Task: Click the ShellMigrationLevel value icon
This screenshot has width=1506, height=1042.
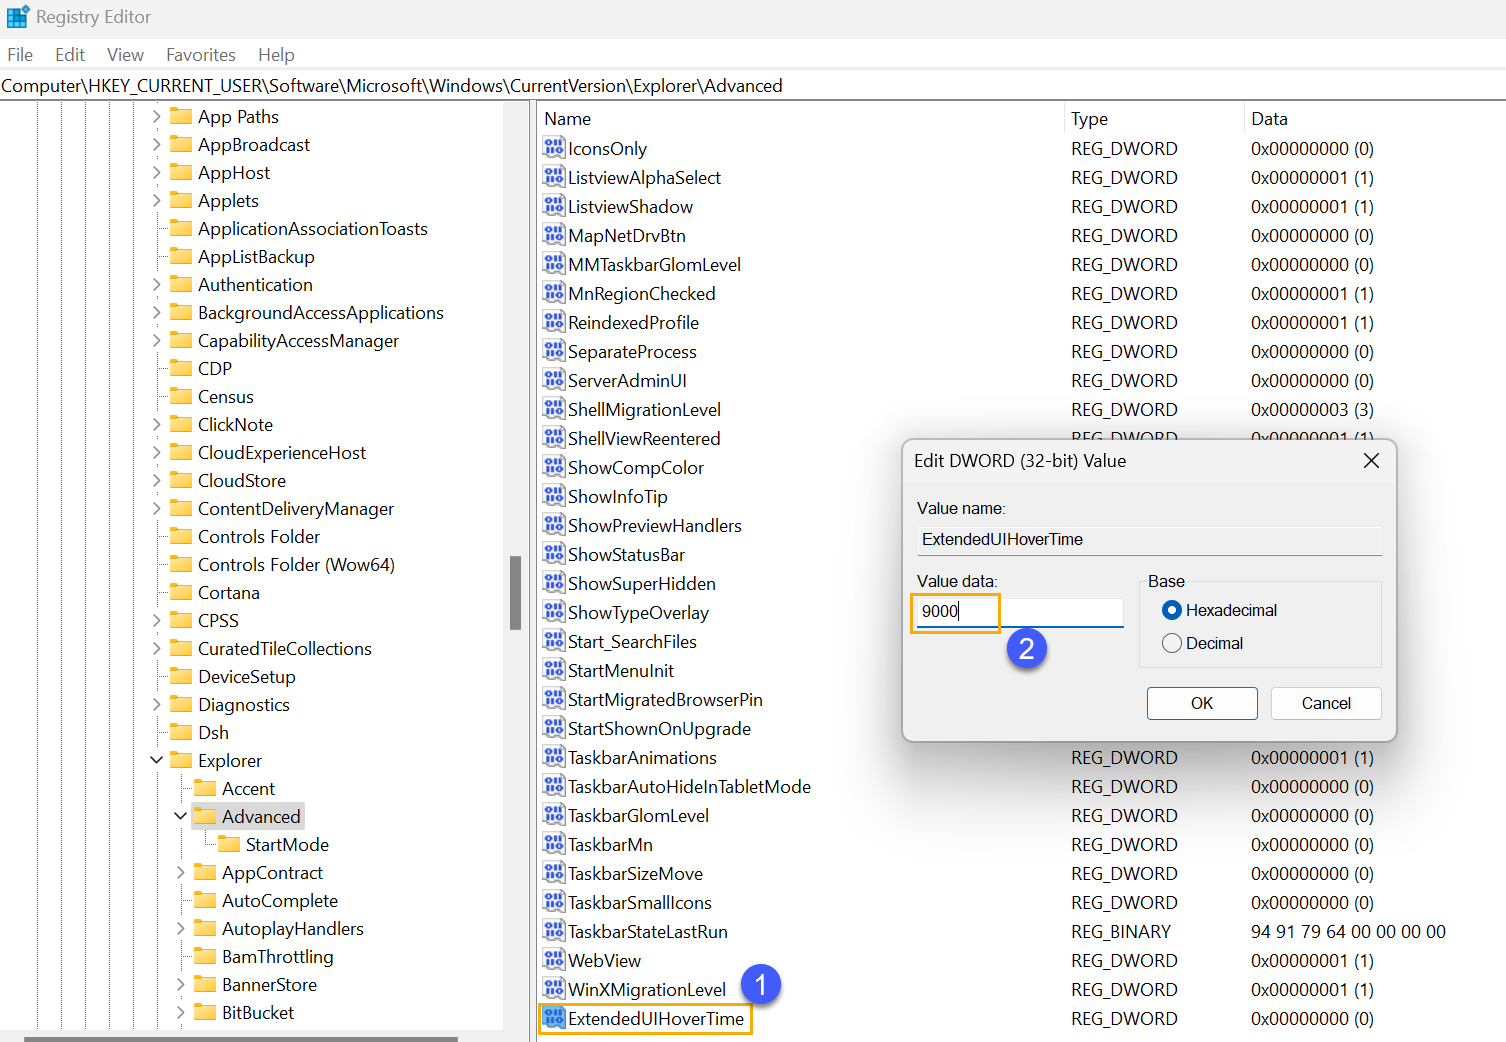Action: (x=554, y=409)
